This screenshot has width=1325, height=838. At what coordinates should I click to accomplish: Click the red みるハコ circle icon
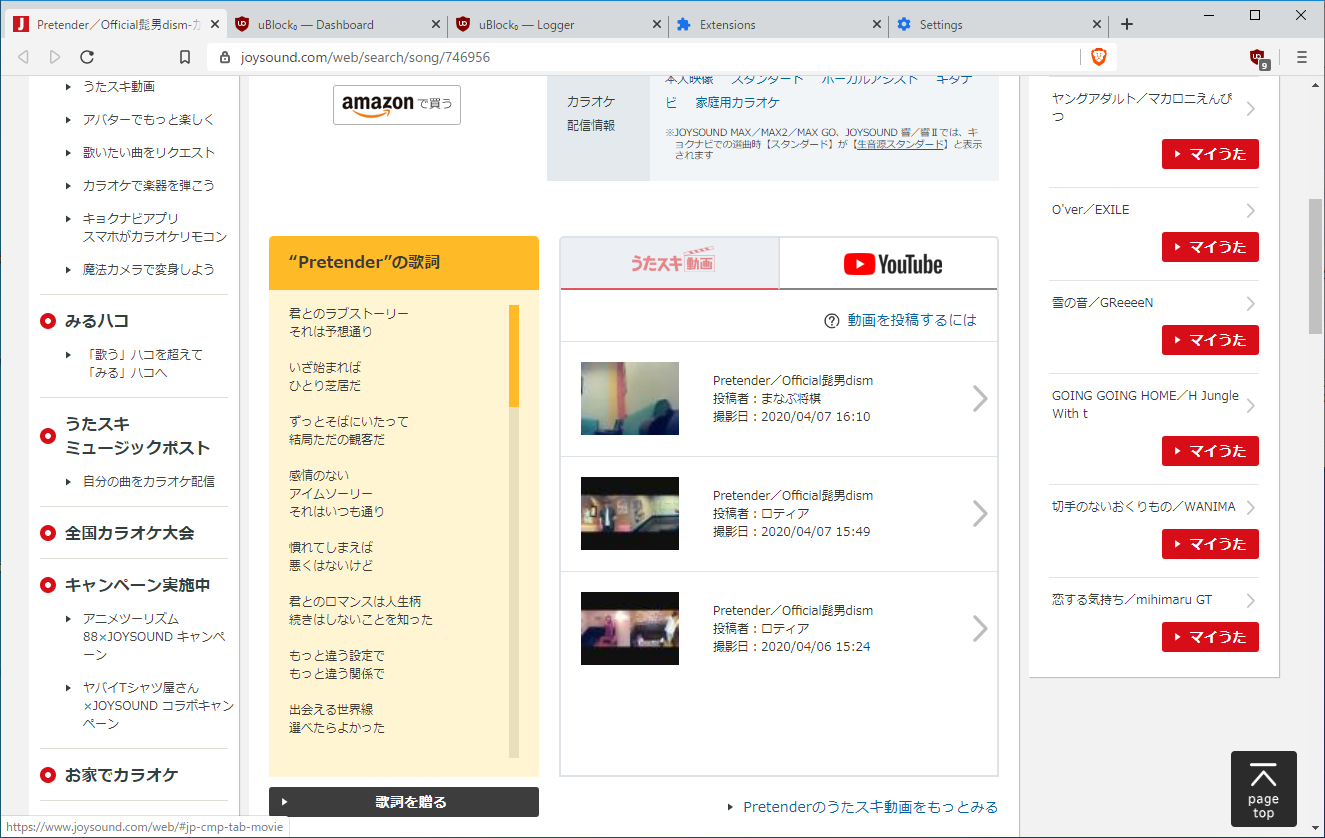pos(48,321)
